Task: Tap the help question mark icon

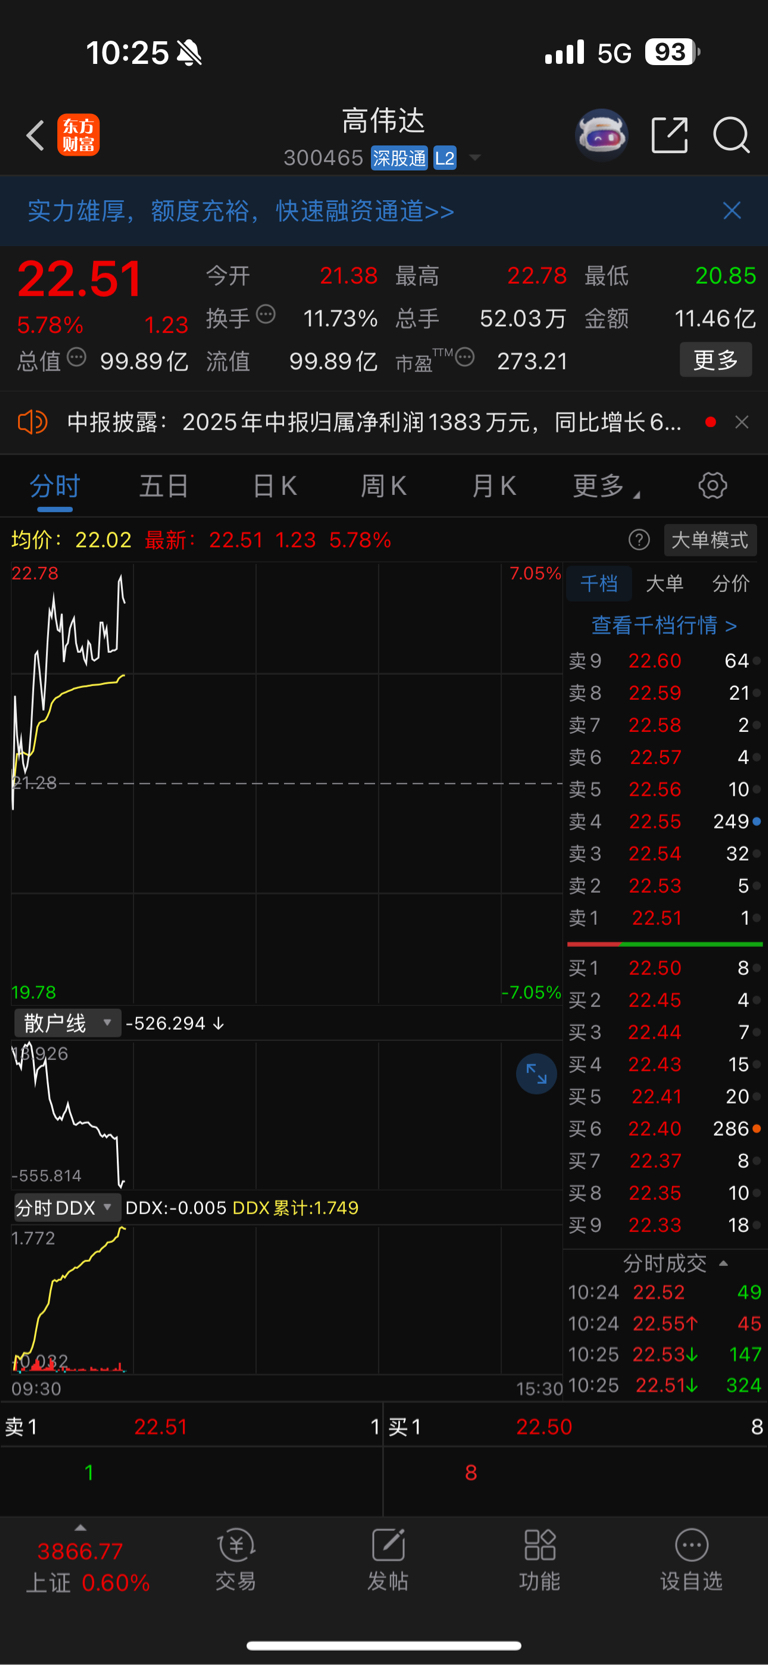Action: point(639,540)
